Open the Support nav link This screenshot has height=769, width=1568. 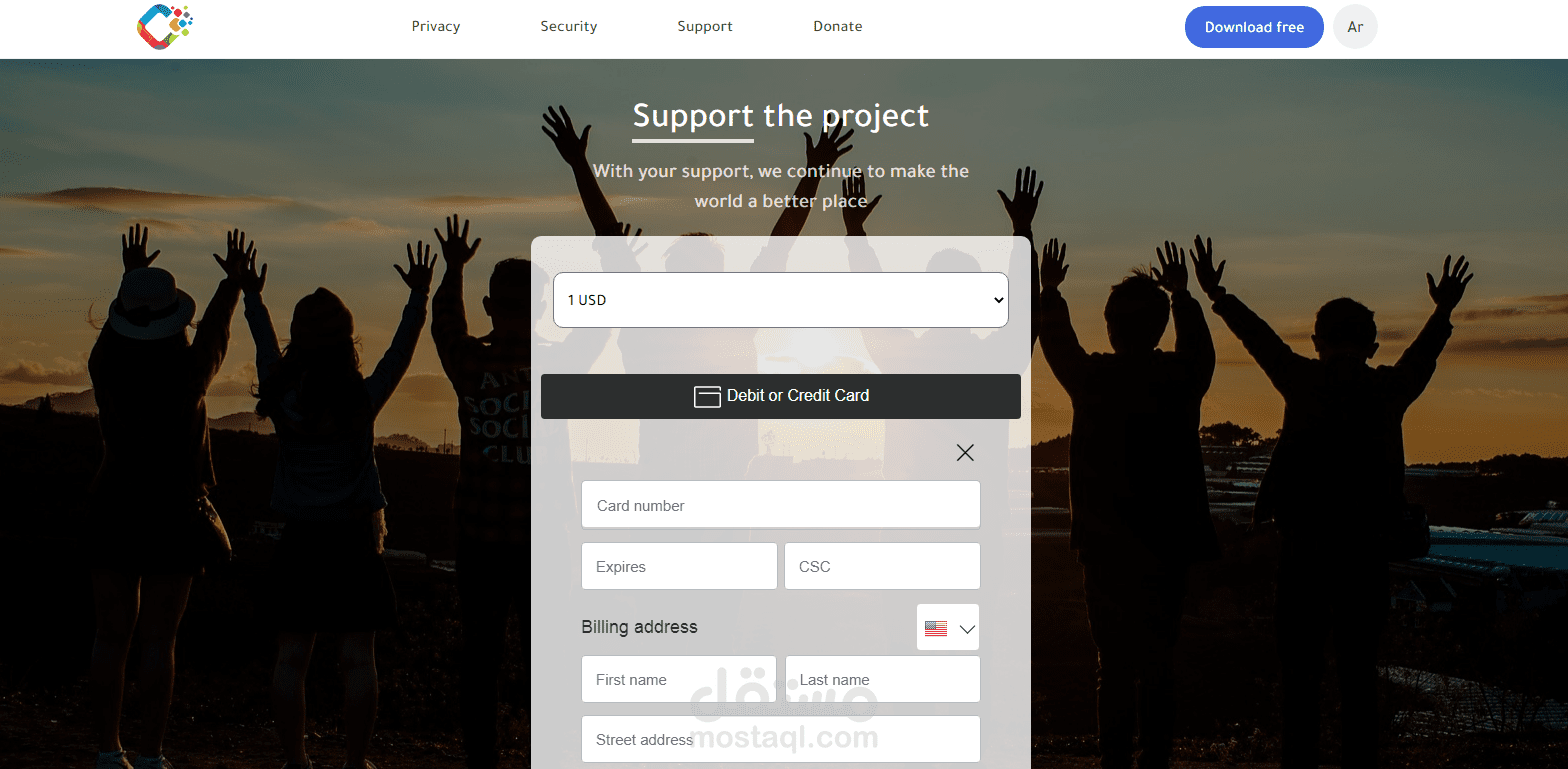[705, 27]
